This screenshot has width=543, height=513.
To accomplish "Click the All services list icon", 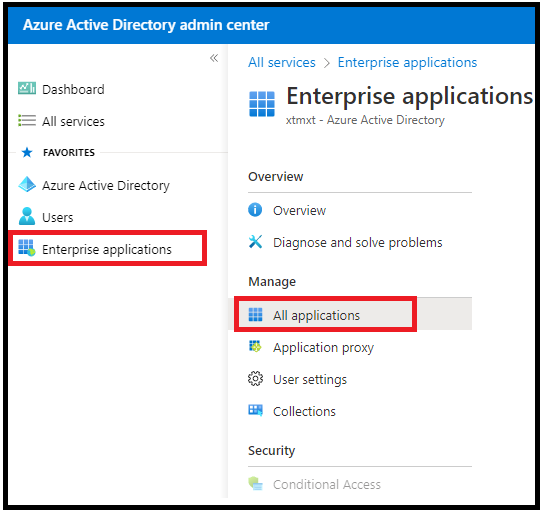I will (x=27, y=121).
